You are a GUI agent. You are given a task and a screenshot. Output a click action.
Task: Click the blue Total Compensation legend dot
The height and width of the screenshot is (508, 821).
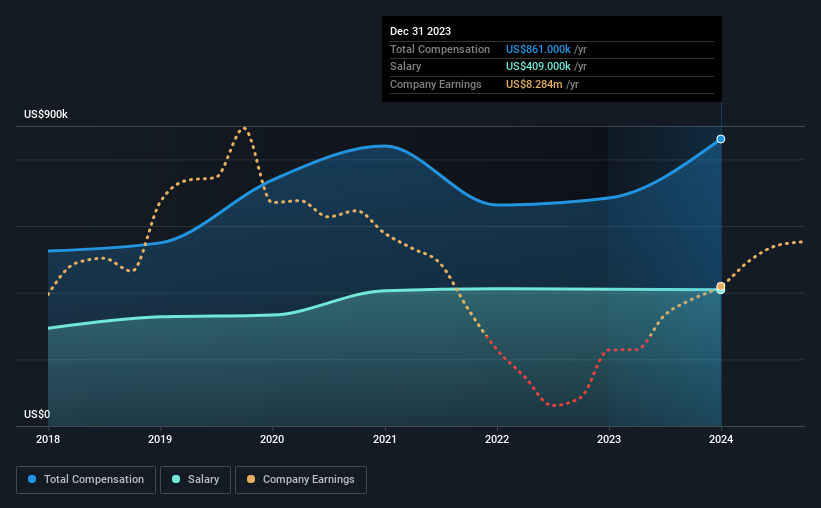point(32,479)
